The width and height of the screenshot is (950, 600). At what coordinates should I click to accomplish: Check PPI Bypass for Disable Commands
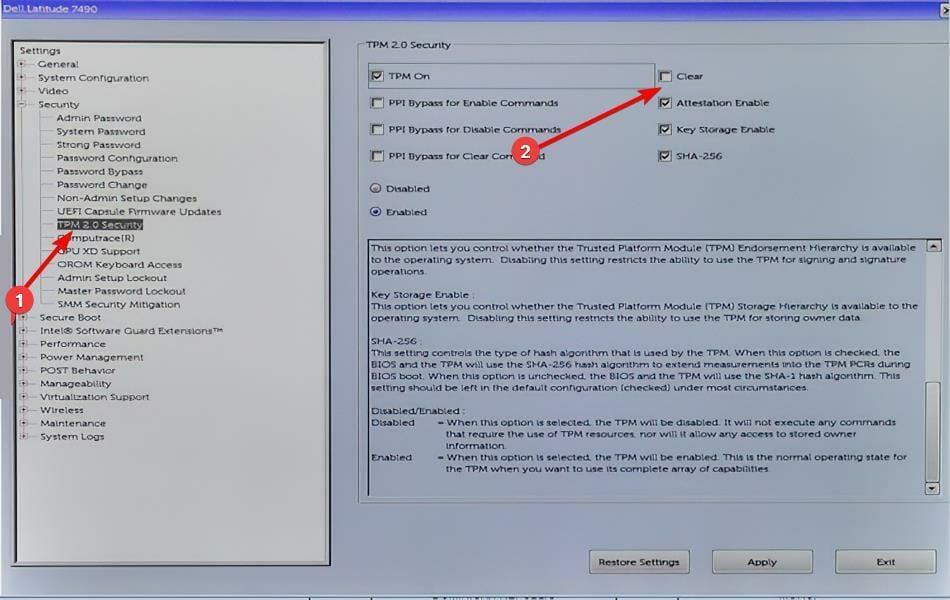coord(377,129)
